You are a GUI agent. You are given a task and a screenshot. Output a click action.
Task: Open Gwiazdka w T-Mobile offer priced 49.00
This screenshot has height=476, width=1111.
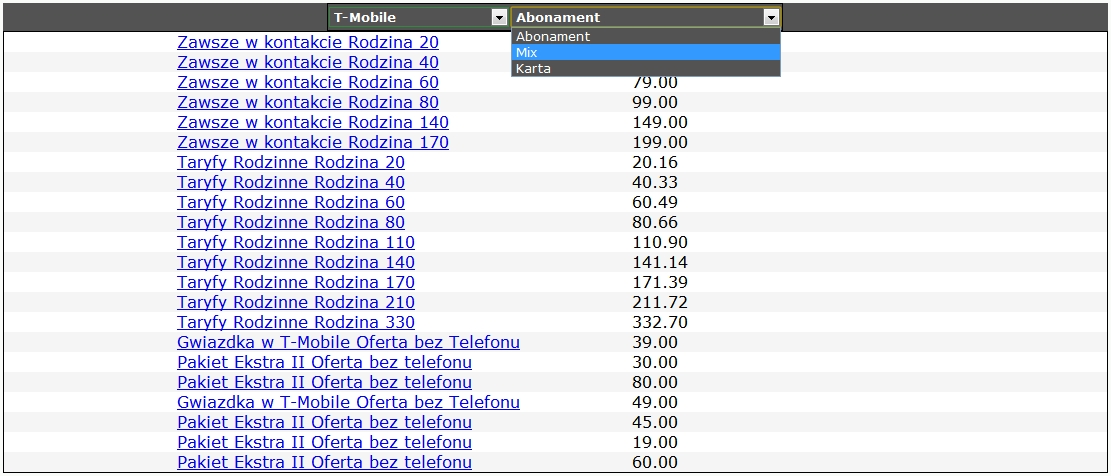[x=348, y=402]
